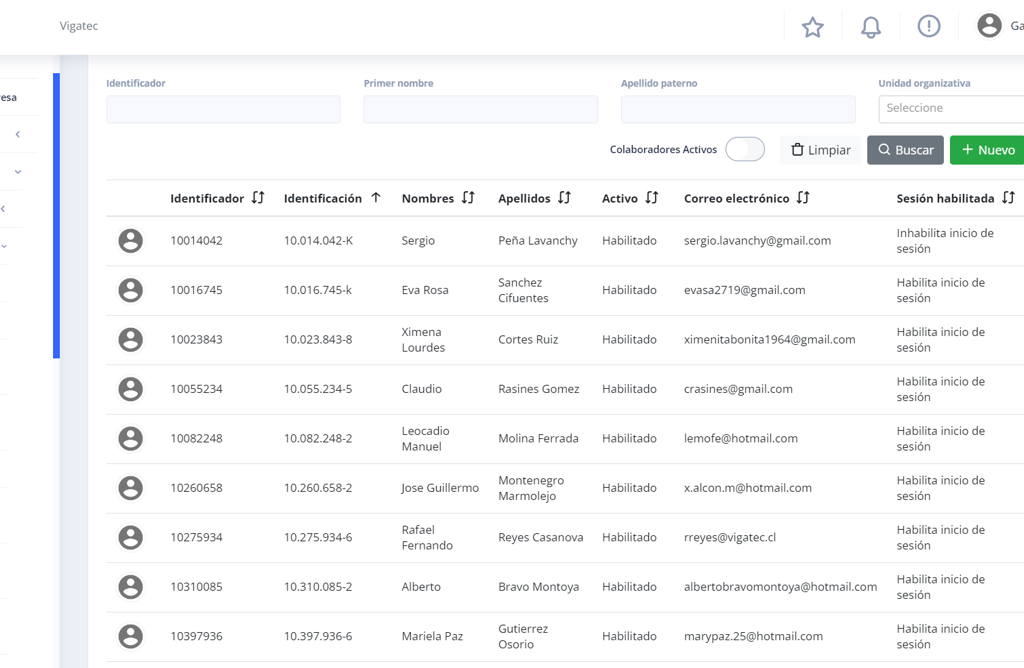Sort by Identificador column sort icon

[x=258, y=198]
